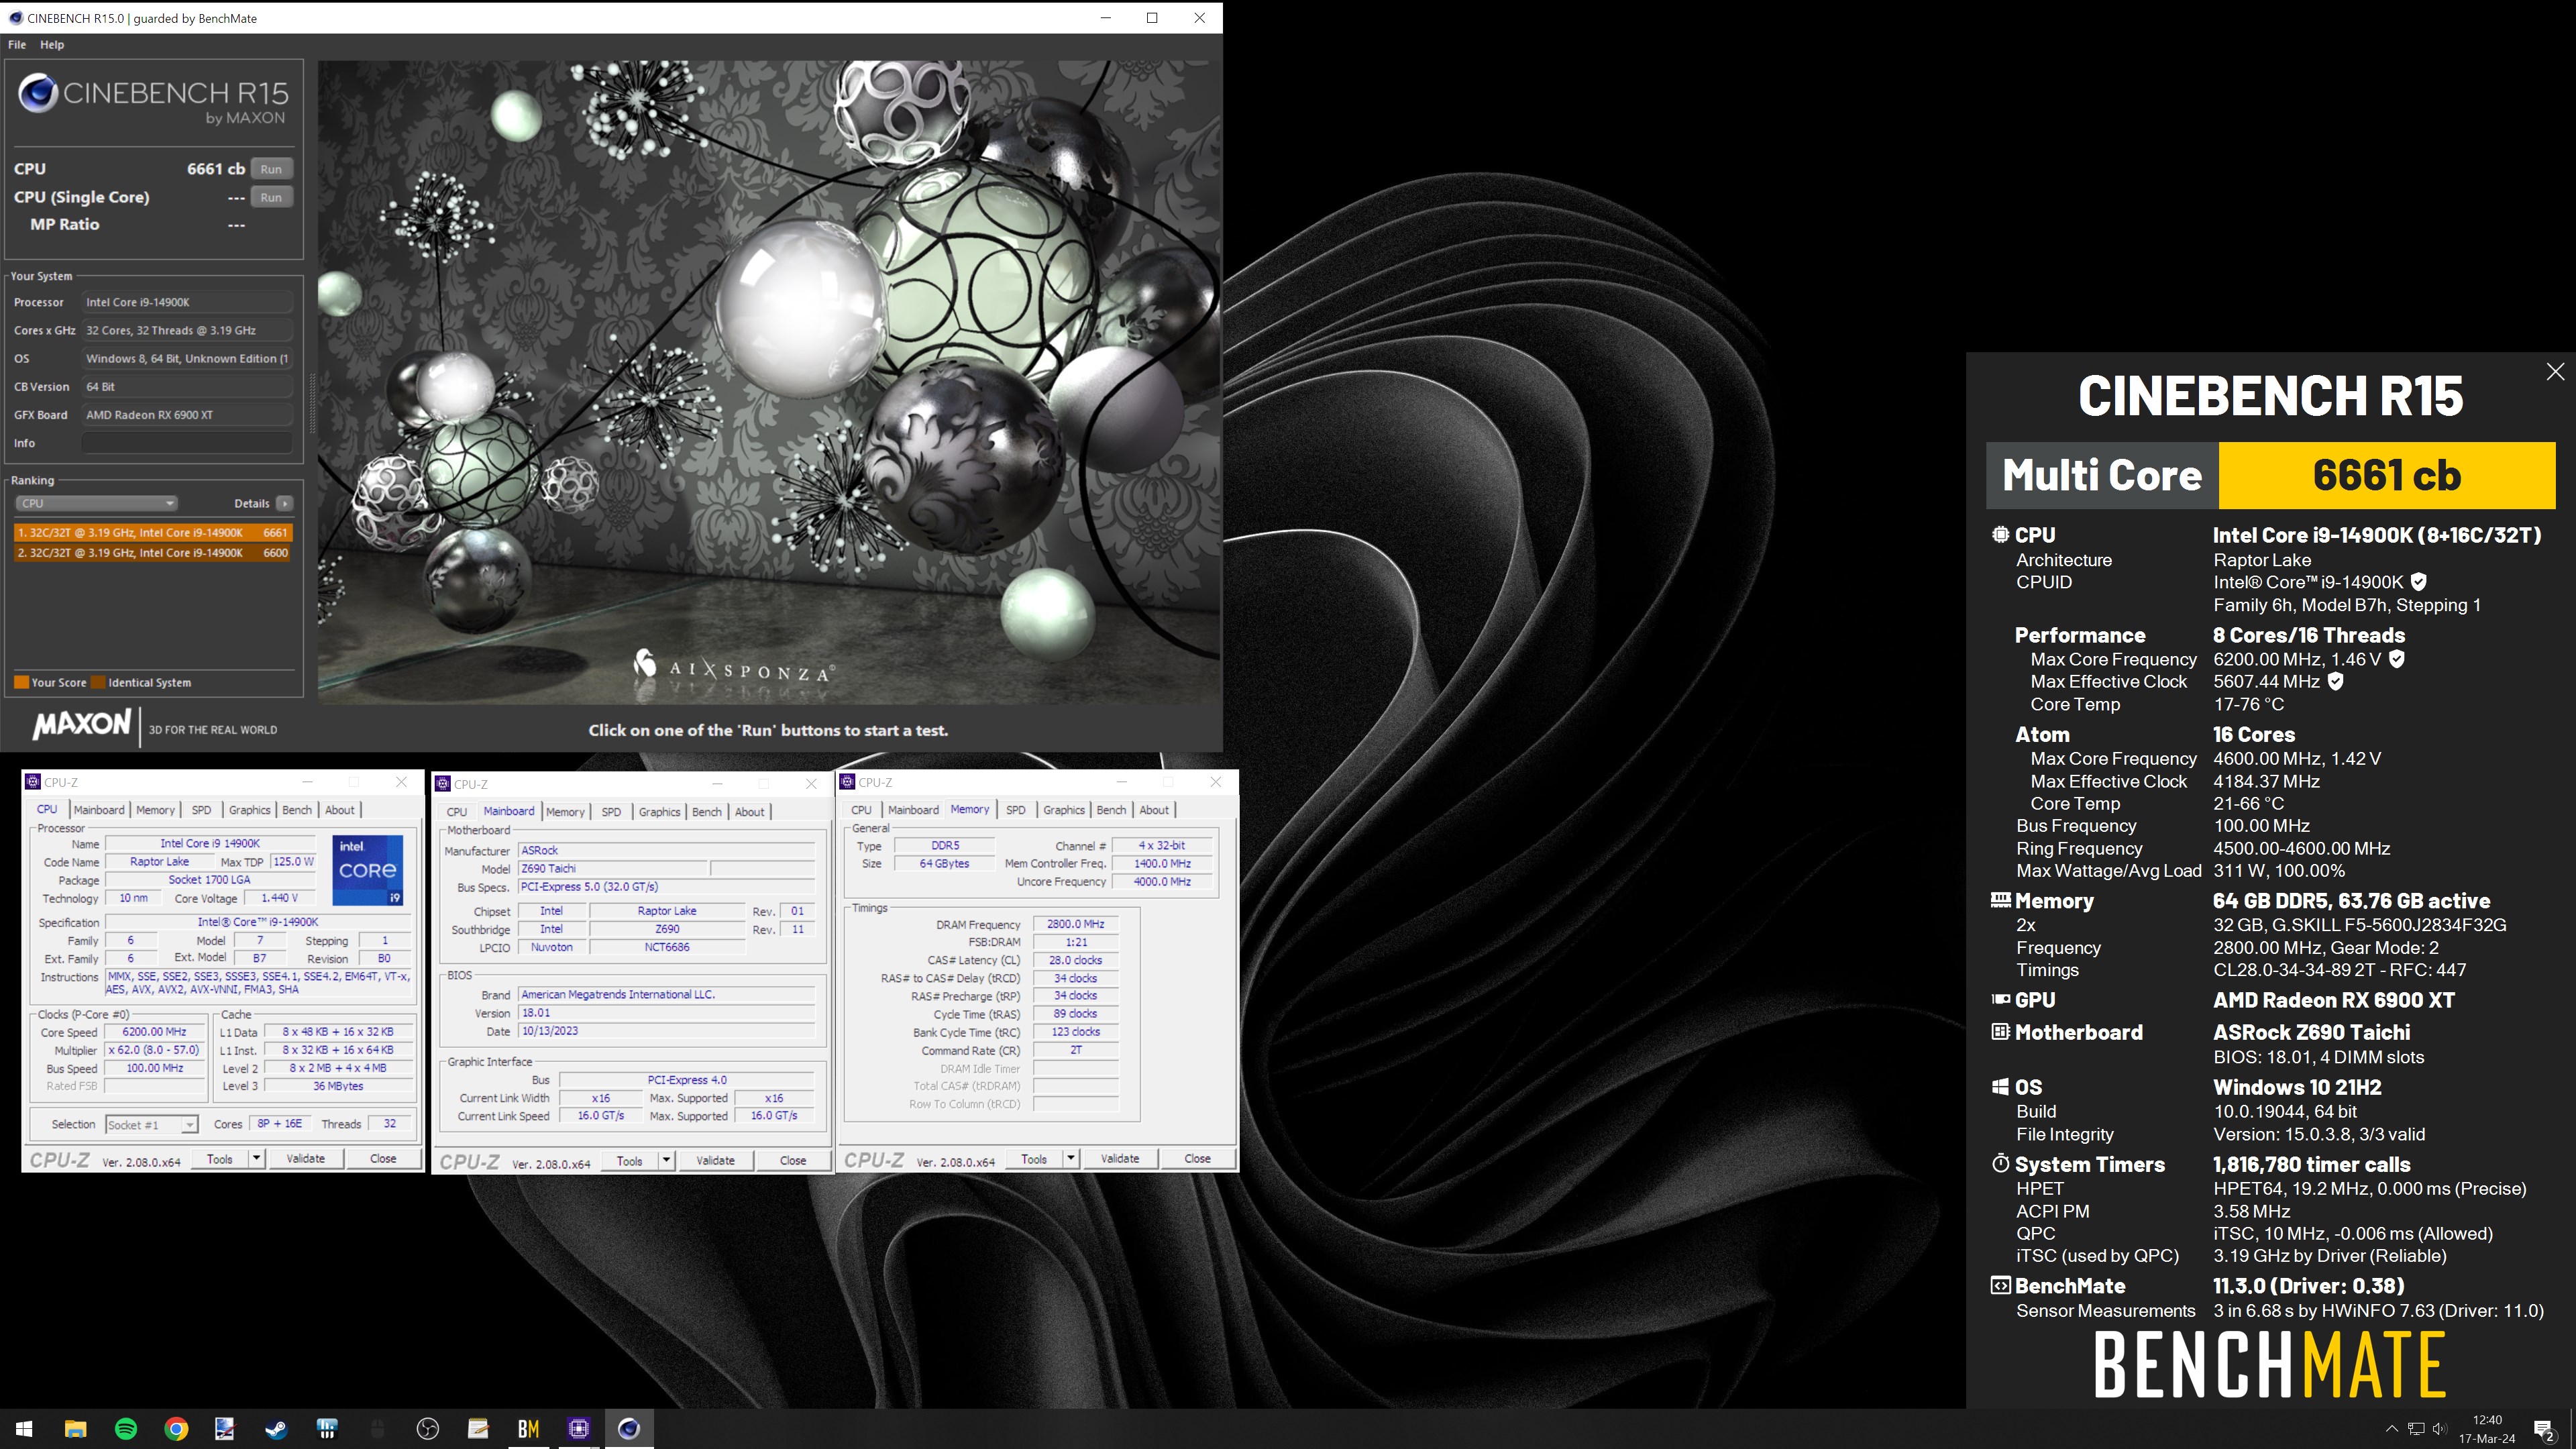Click Close in the middle CPU-Z window
Image resolution: width=2576 pixels, height=1449 pixels.
[793, 1160]
